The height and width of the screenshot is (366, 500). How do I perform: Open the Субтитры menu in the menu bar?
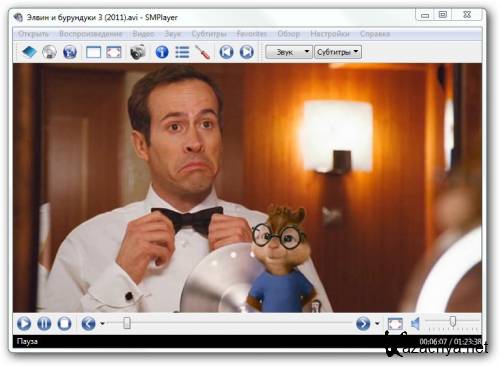(x=209, y=34)
